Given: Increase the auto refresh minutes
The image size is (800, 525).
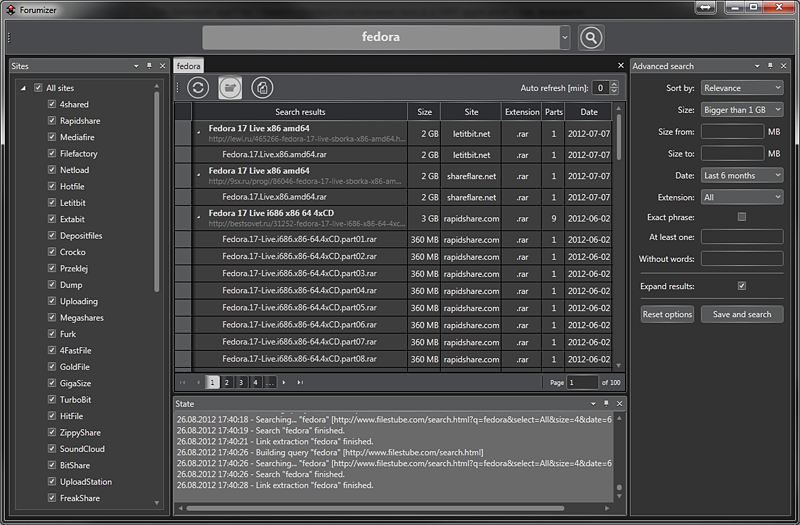Looking at the screenshot, I should pyautogui.click(x=614, y=85).
